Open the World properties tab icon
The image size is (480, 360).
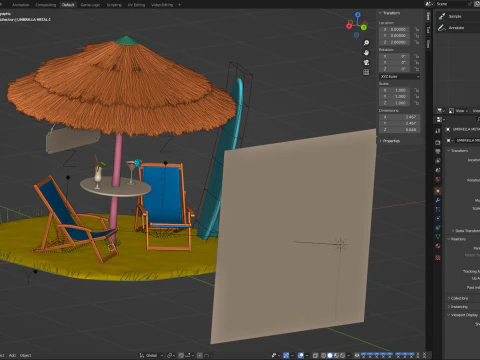click(438, 179)
